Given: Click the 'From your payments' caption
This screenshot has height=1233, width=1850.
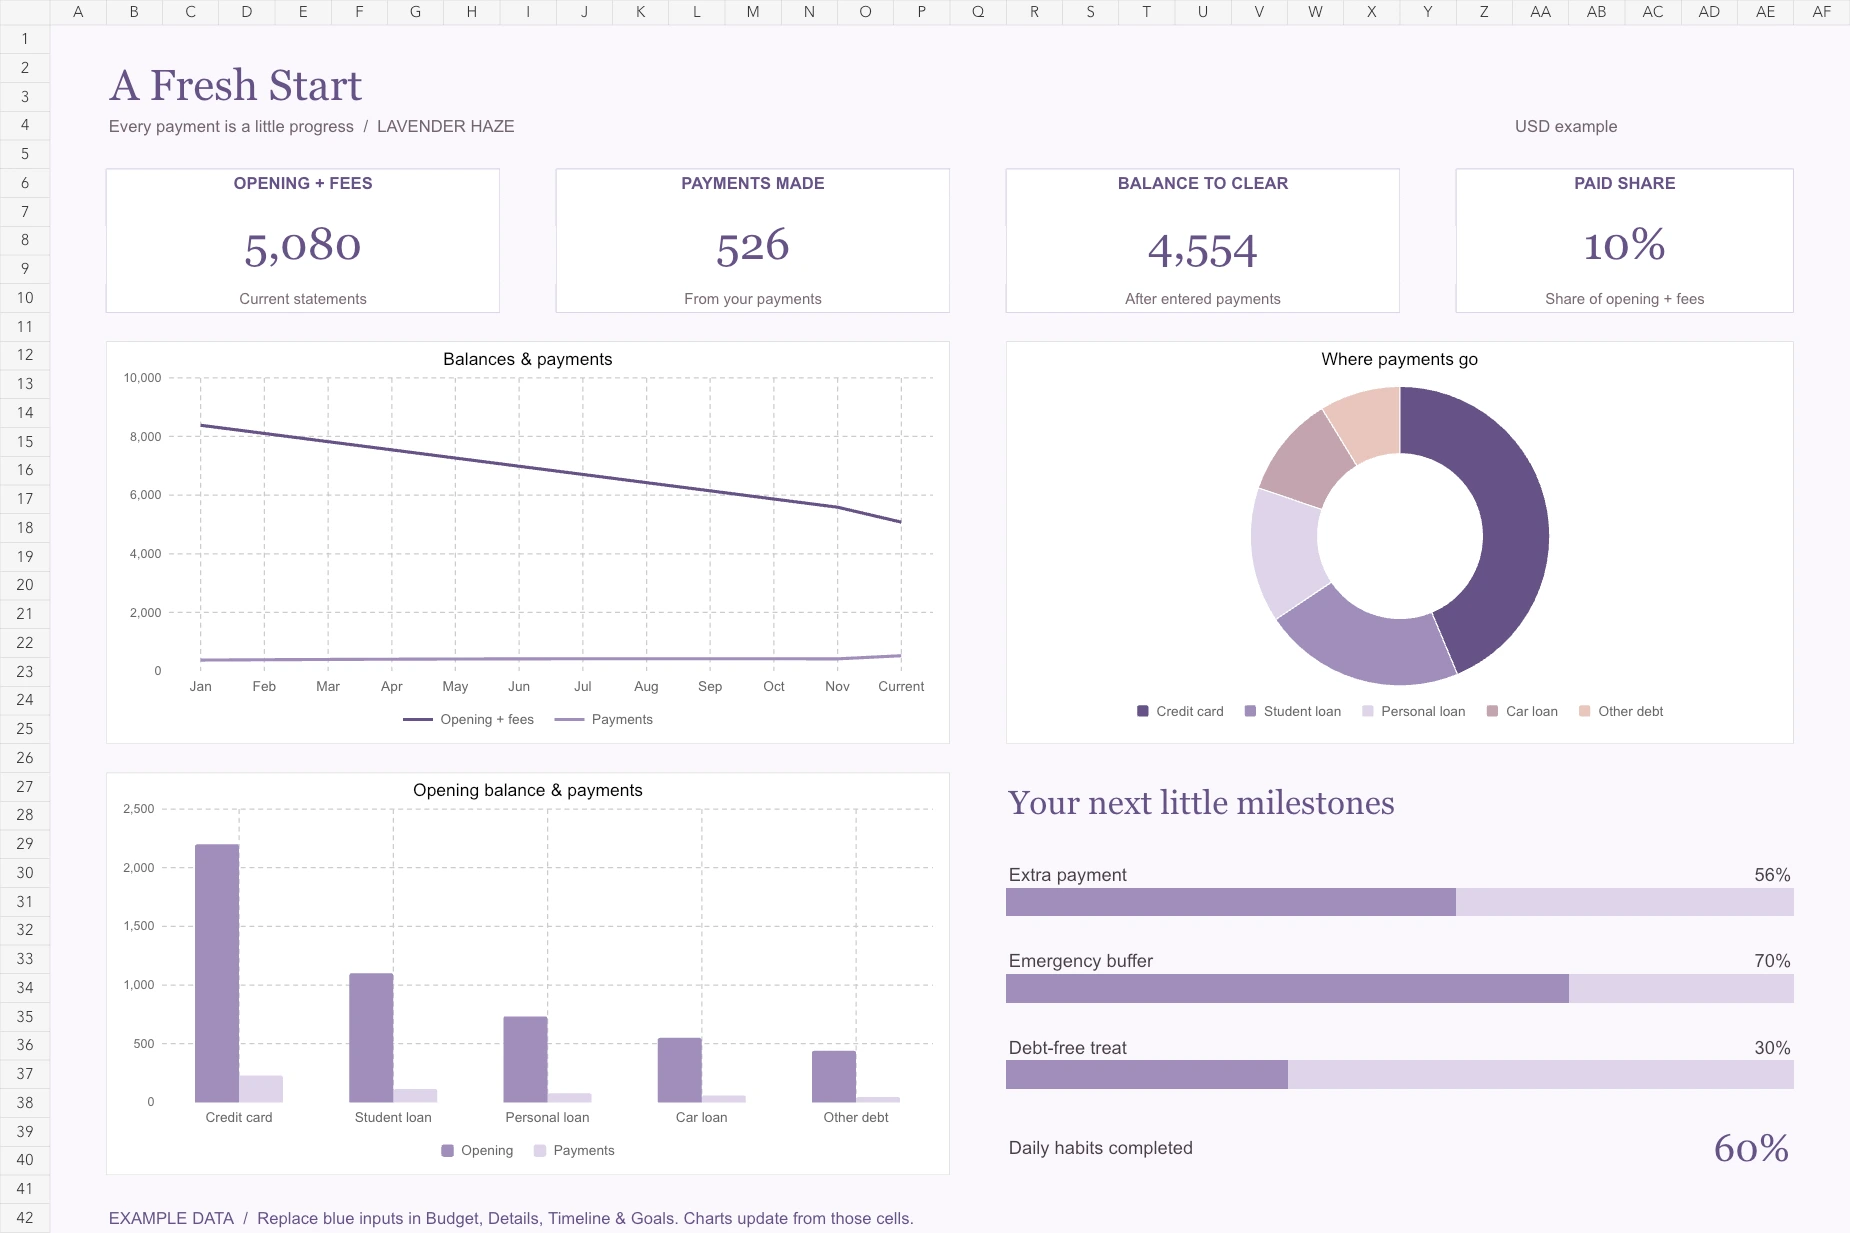Looking at the screenshot, I should (753, 298).
